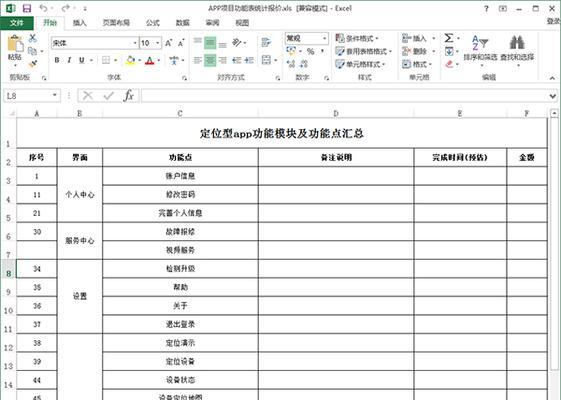This screenshot has width=561, height=400.
Task: Click the Borders icon
Action: pyautogui.click(x=106, y=60)
